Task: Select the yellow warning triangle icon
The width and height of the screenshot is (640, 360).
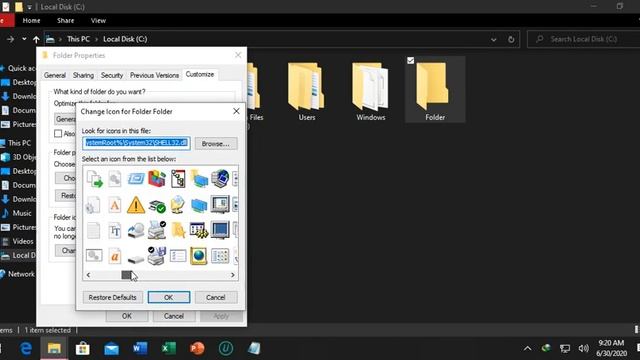Action: [136, 205]
